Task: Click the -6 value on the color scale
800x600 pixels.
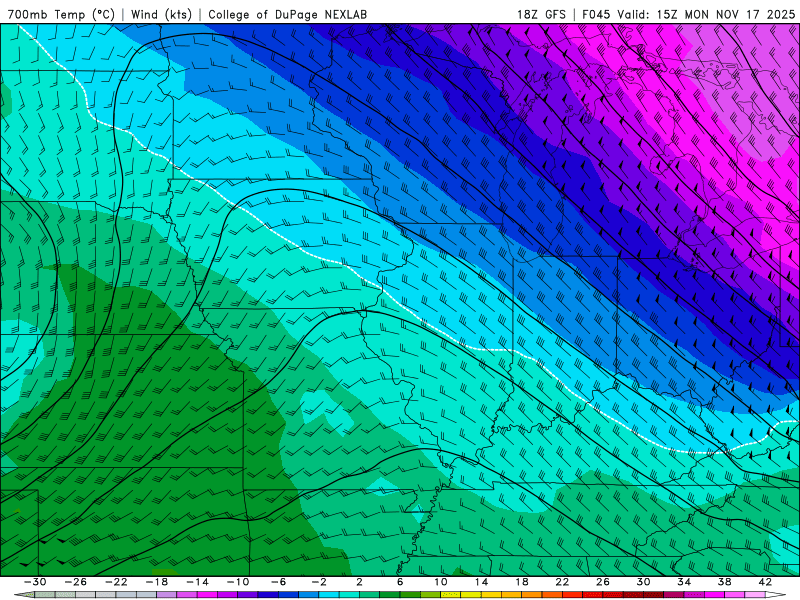Action: point(279,582)
